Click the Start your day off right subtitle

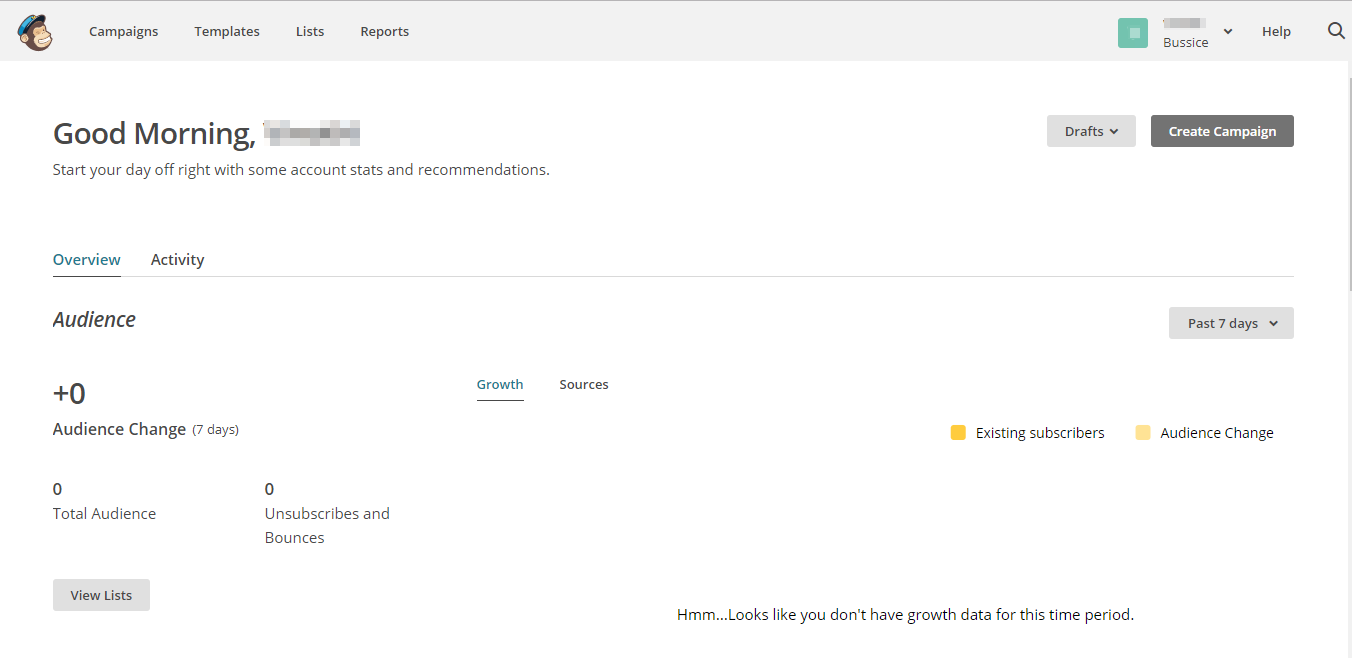pyautogui.click(x=301, y=169)
